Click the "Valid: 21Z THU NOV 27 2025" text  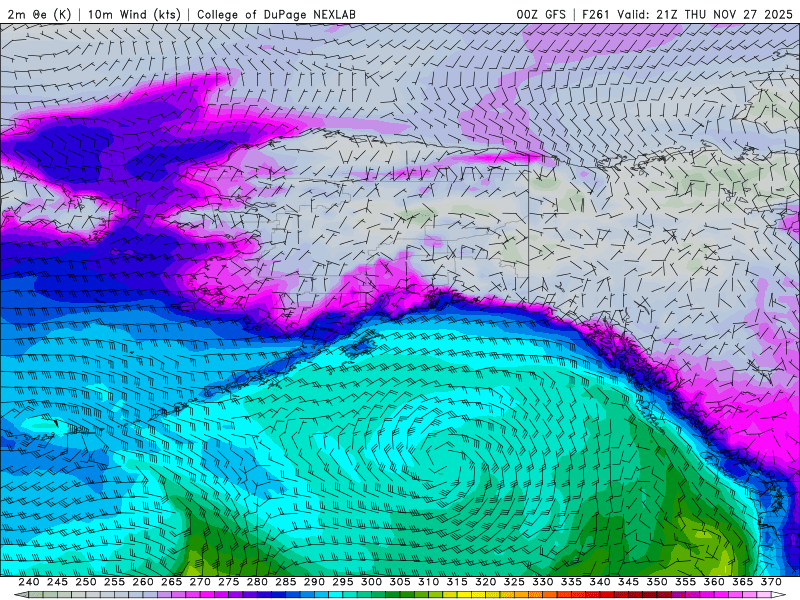[x=705, y=14]
